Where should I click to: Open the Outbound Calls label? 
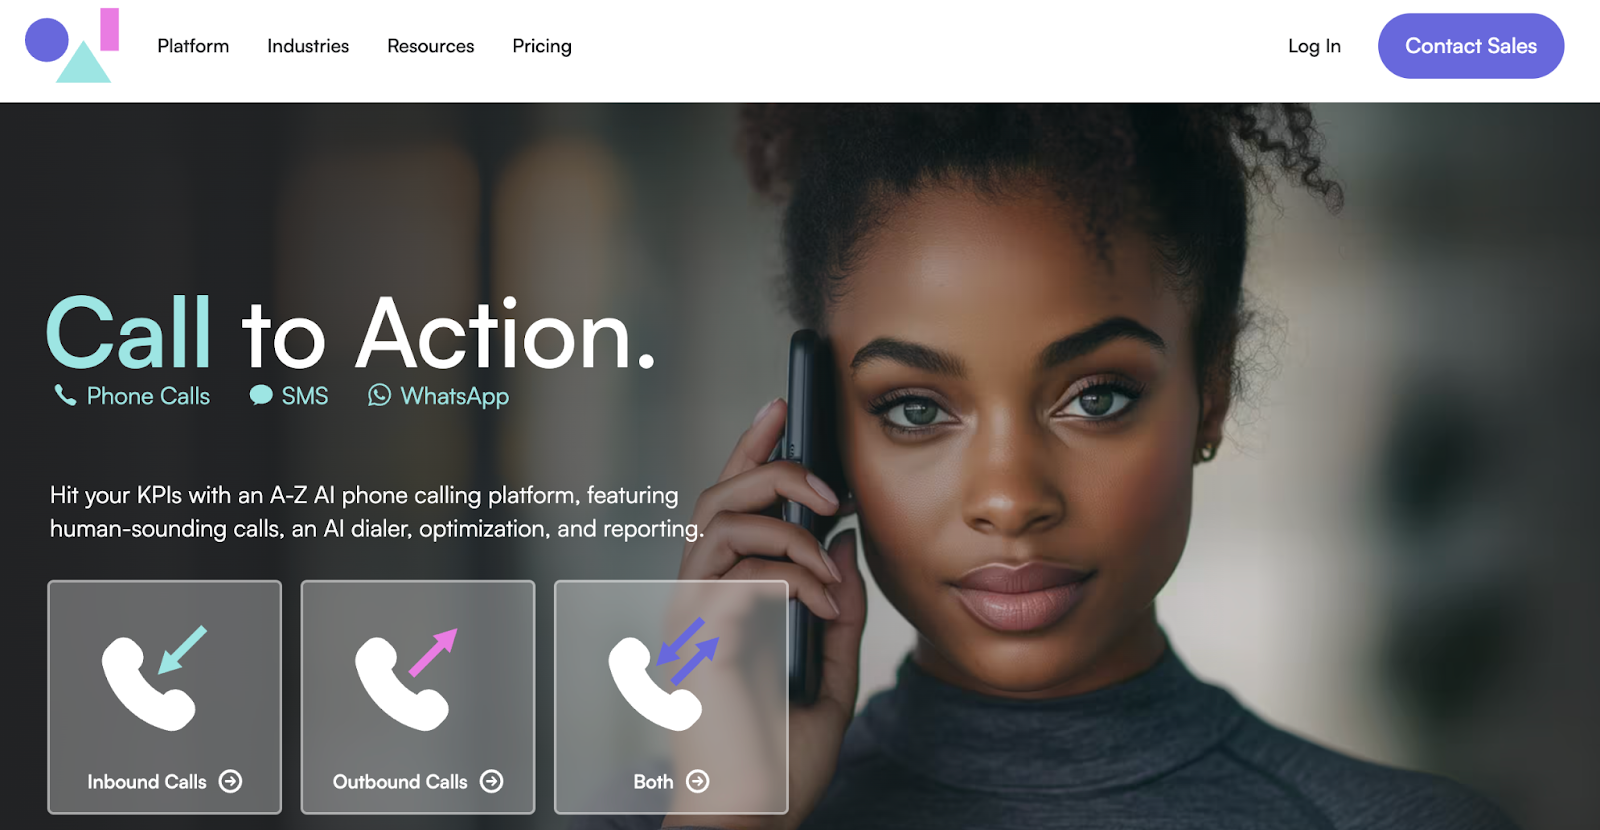400,782
